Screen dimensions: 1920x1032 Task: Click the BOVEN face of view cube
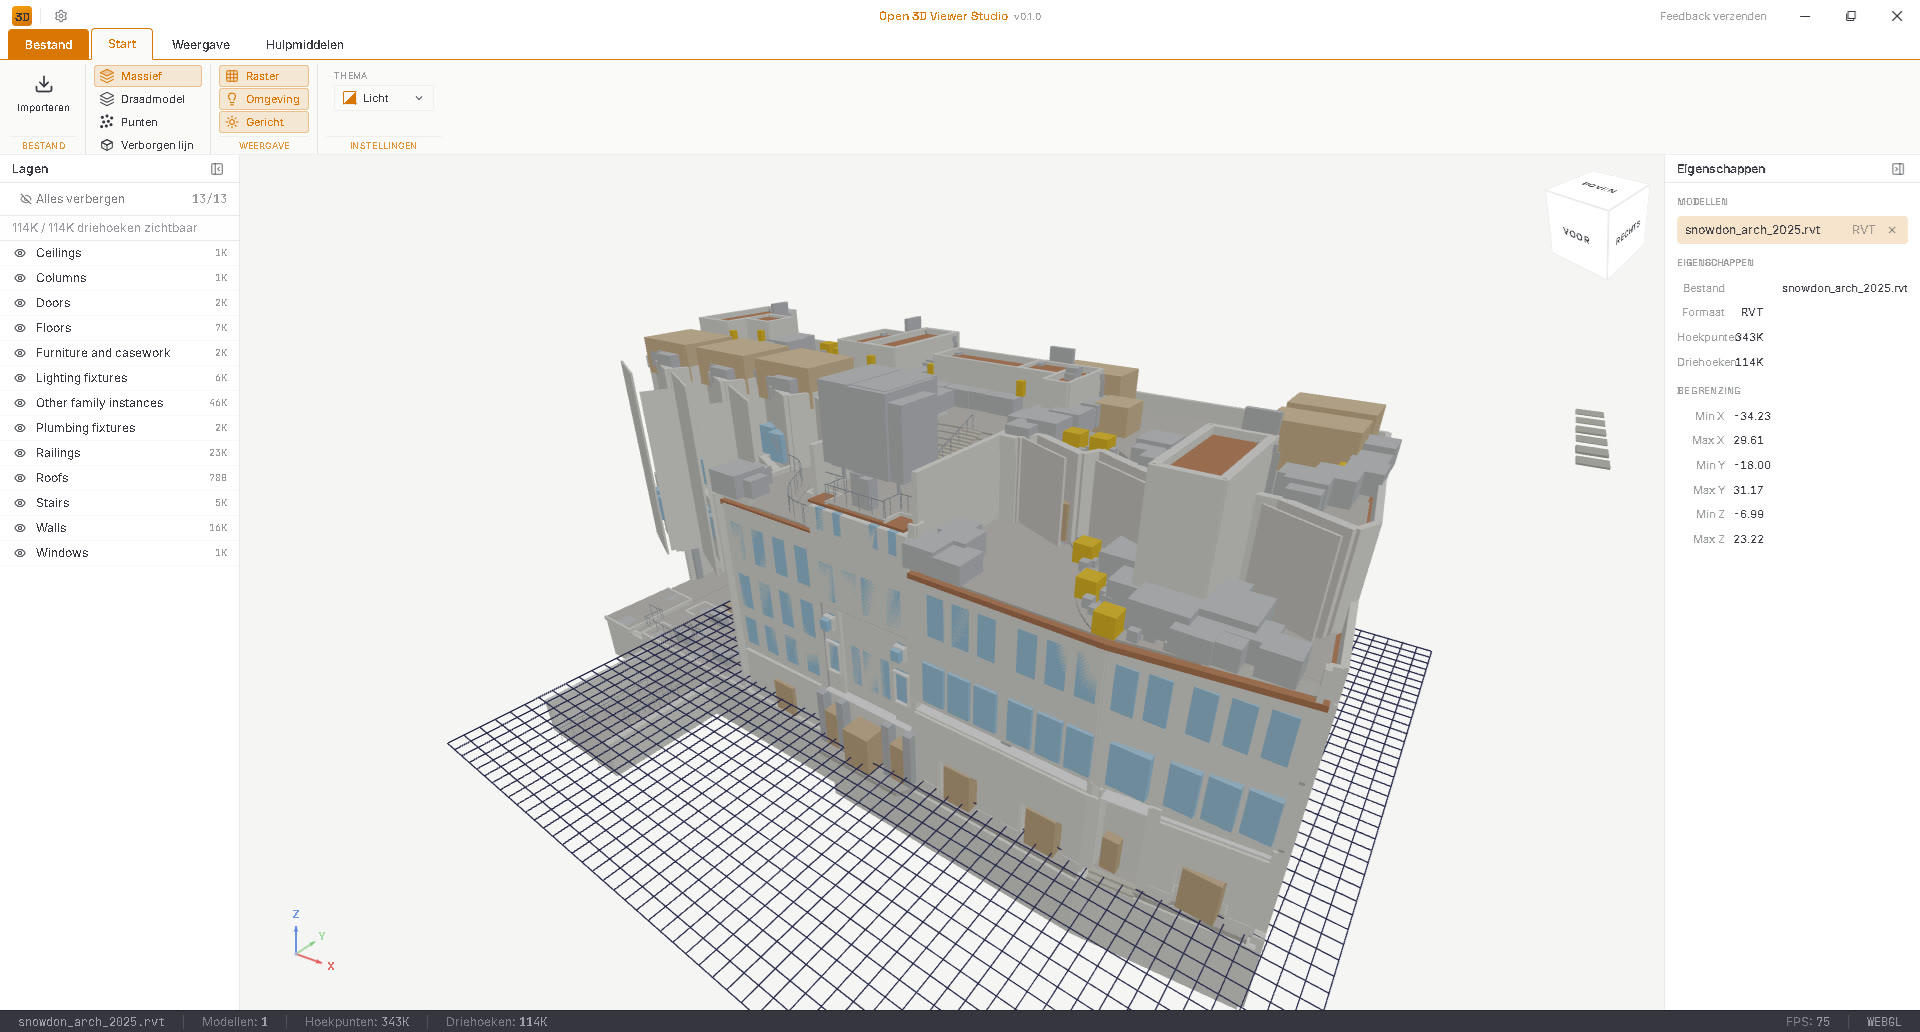[1598, 187]
